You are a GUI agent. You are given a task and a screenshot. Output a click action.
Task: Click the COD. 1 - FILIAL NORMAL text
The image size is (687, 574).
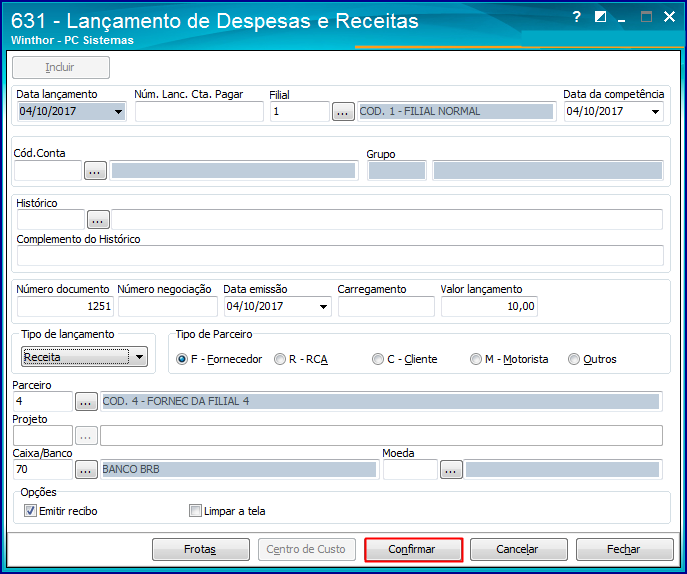tap(420, 112)
